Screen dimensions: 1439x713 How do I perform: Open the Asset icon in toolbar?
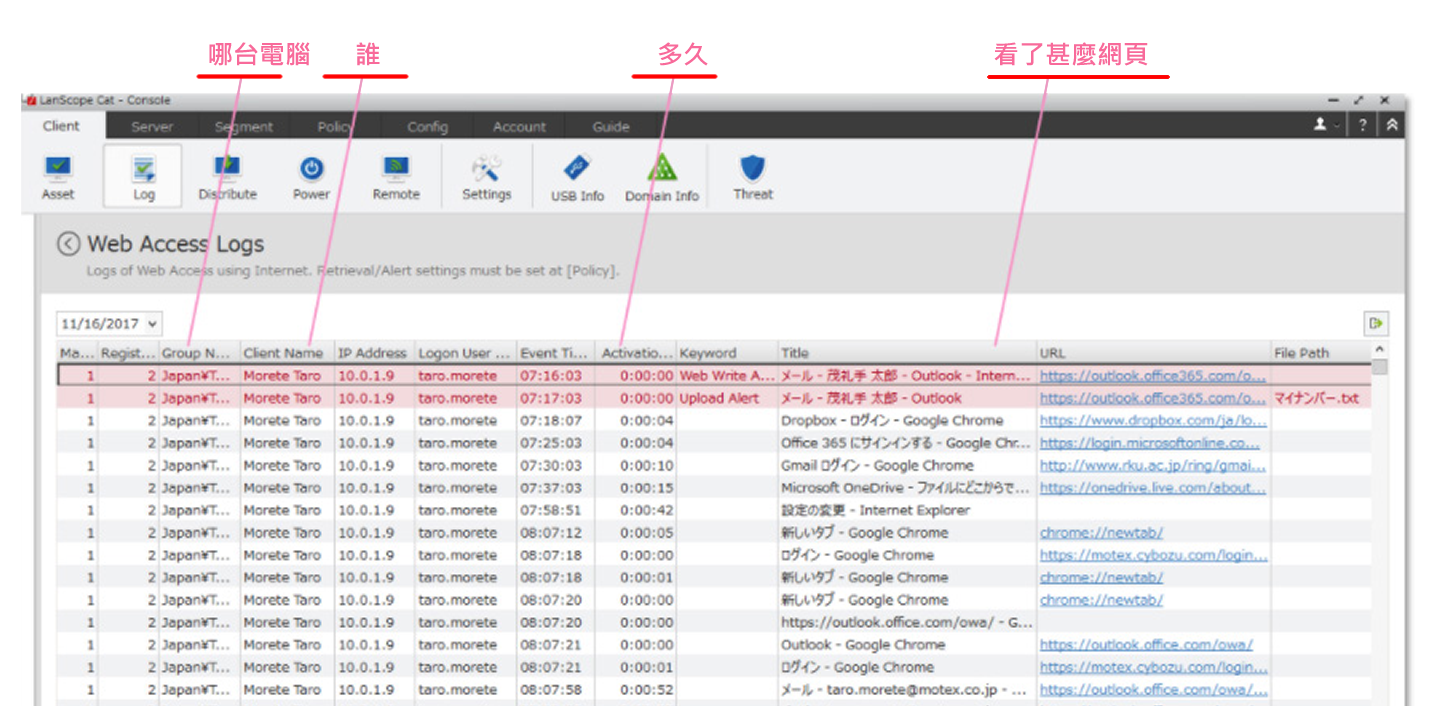(x=58, y=177)
